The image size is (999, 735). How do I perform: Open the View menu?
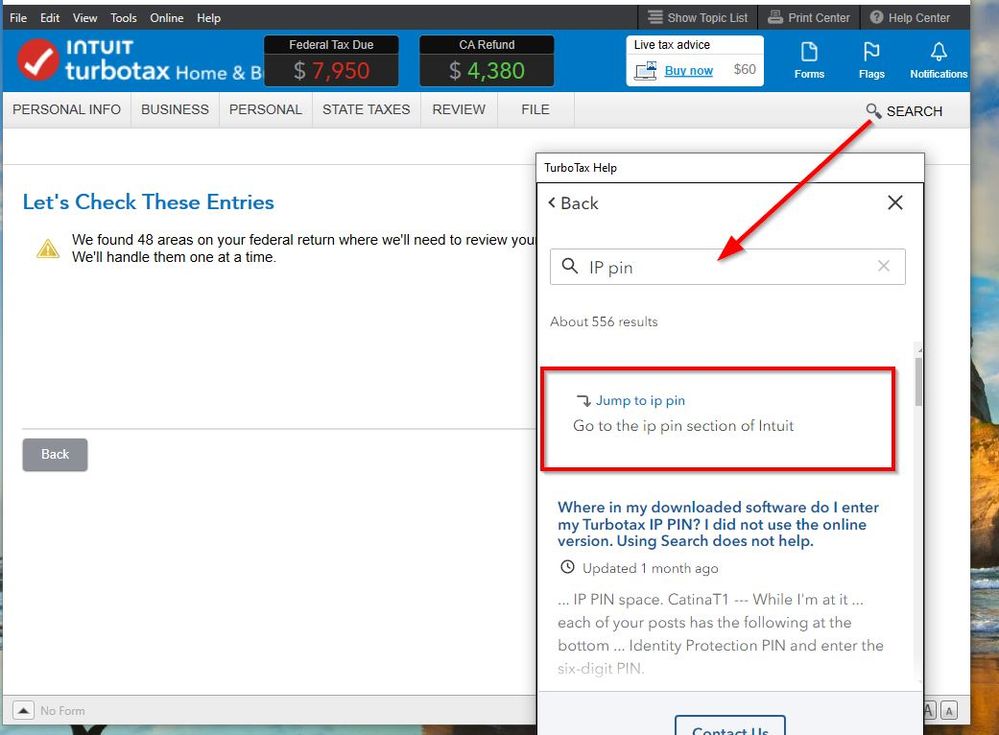click(85, 18)
